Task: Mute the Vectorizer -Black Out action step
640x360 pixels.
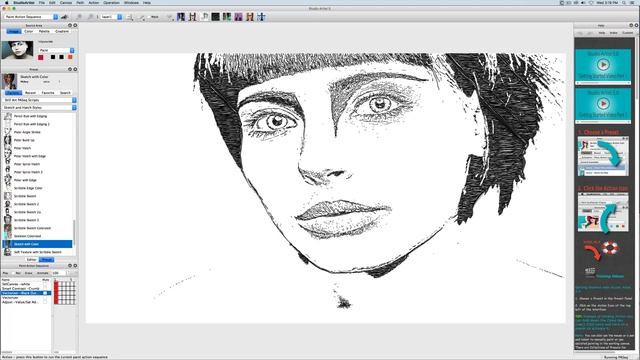Action: (x=45, y=293)
